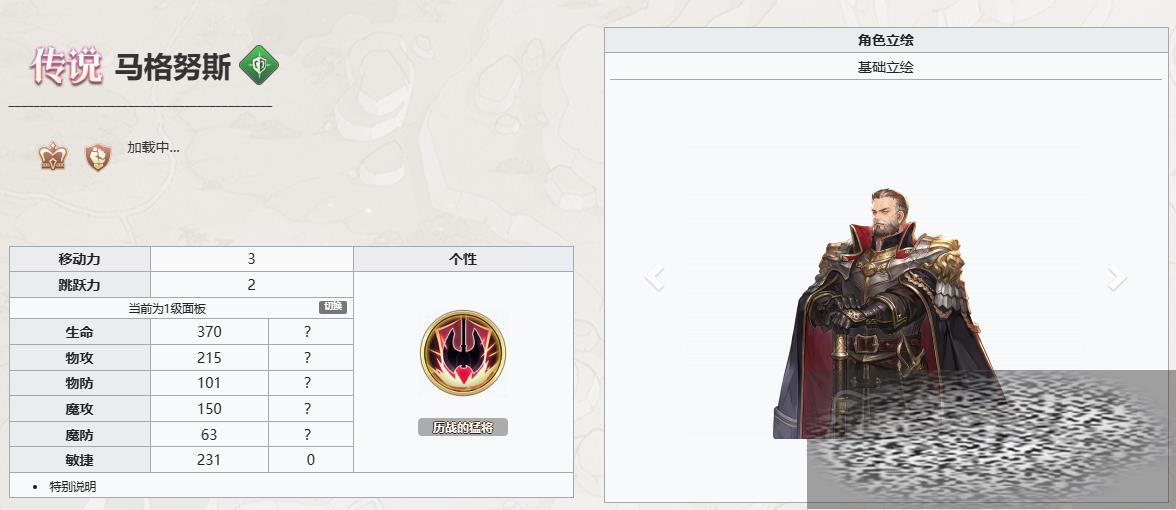Click the 角色立绘 section header
This screenshot has height=510, width=1176.
886,40
